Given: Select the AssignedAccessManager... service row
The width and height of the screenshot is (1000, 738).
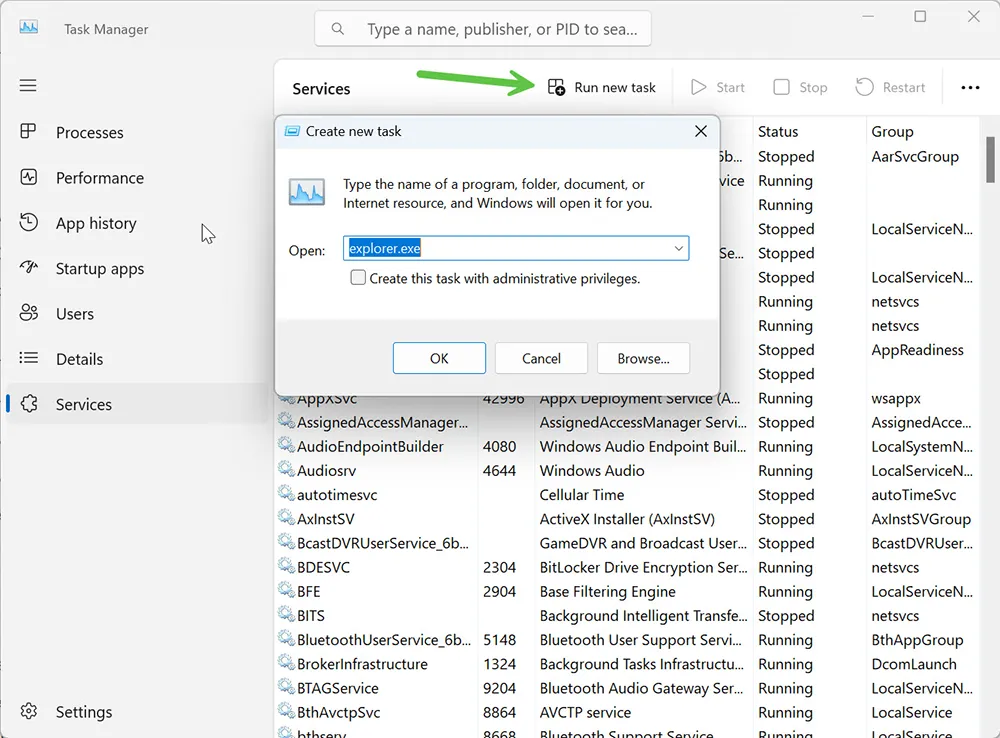Looking at the screenshot, I should click(628, 422).
